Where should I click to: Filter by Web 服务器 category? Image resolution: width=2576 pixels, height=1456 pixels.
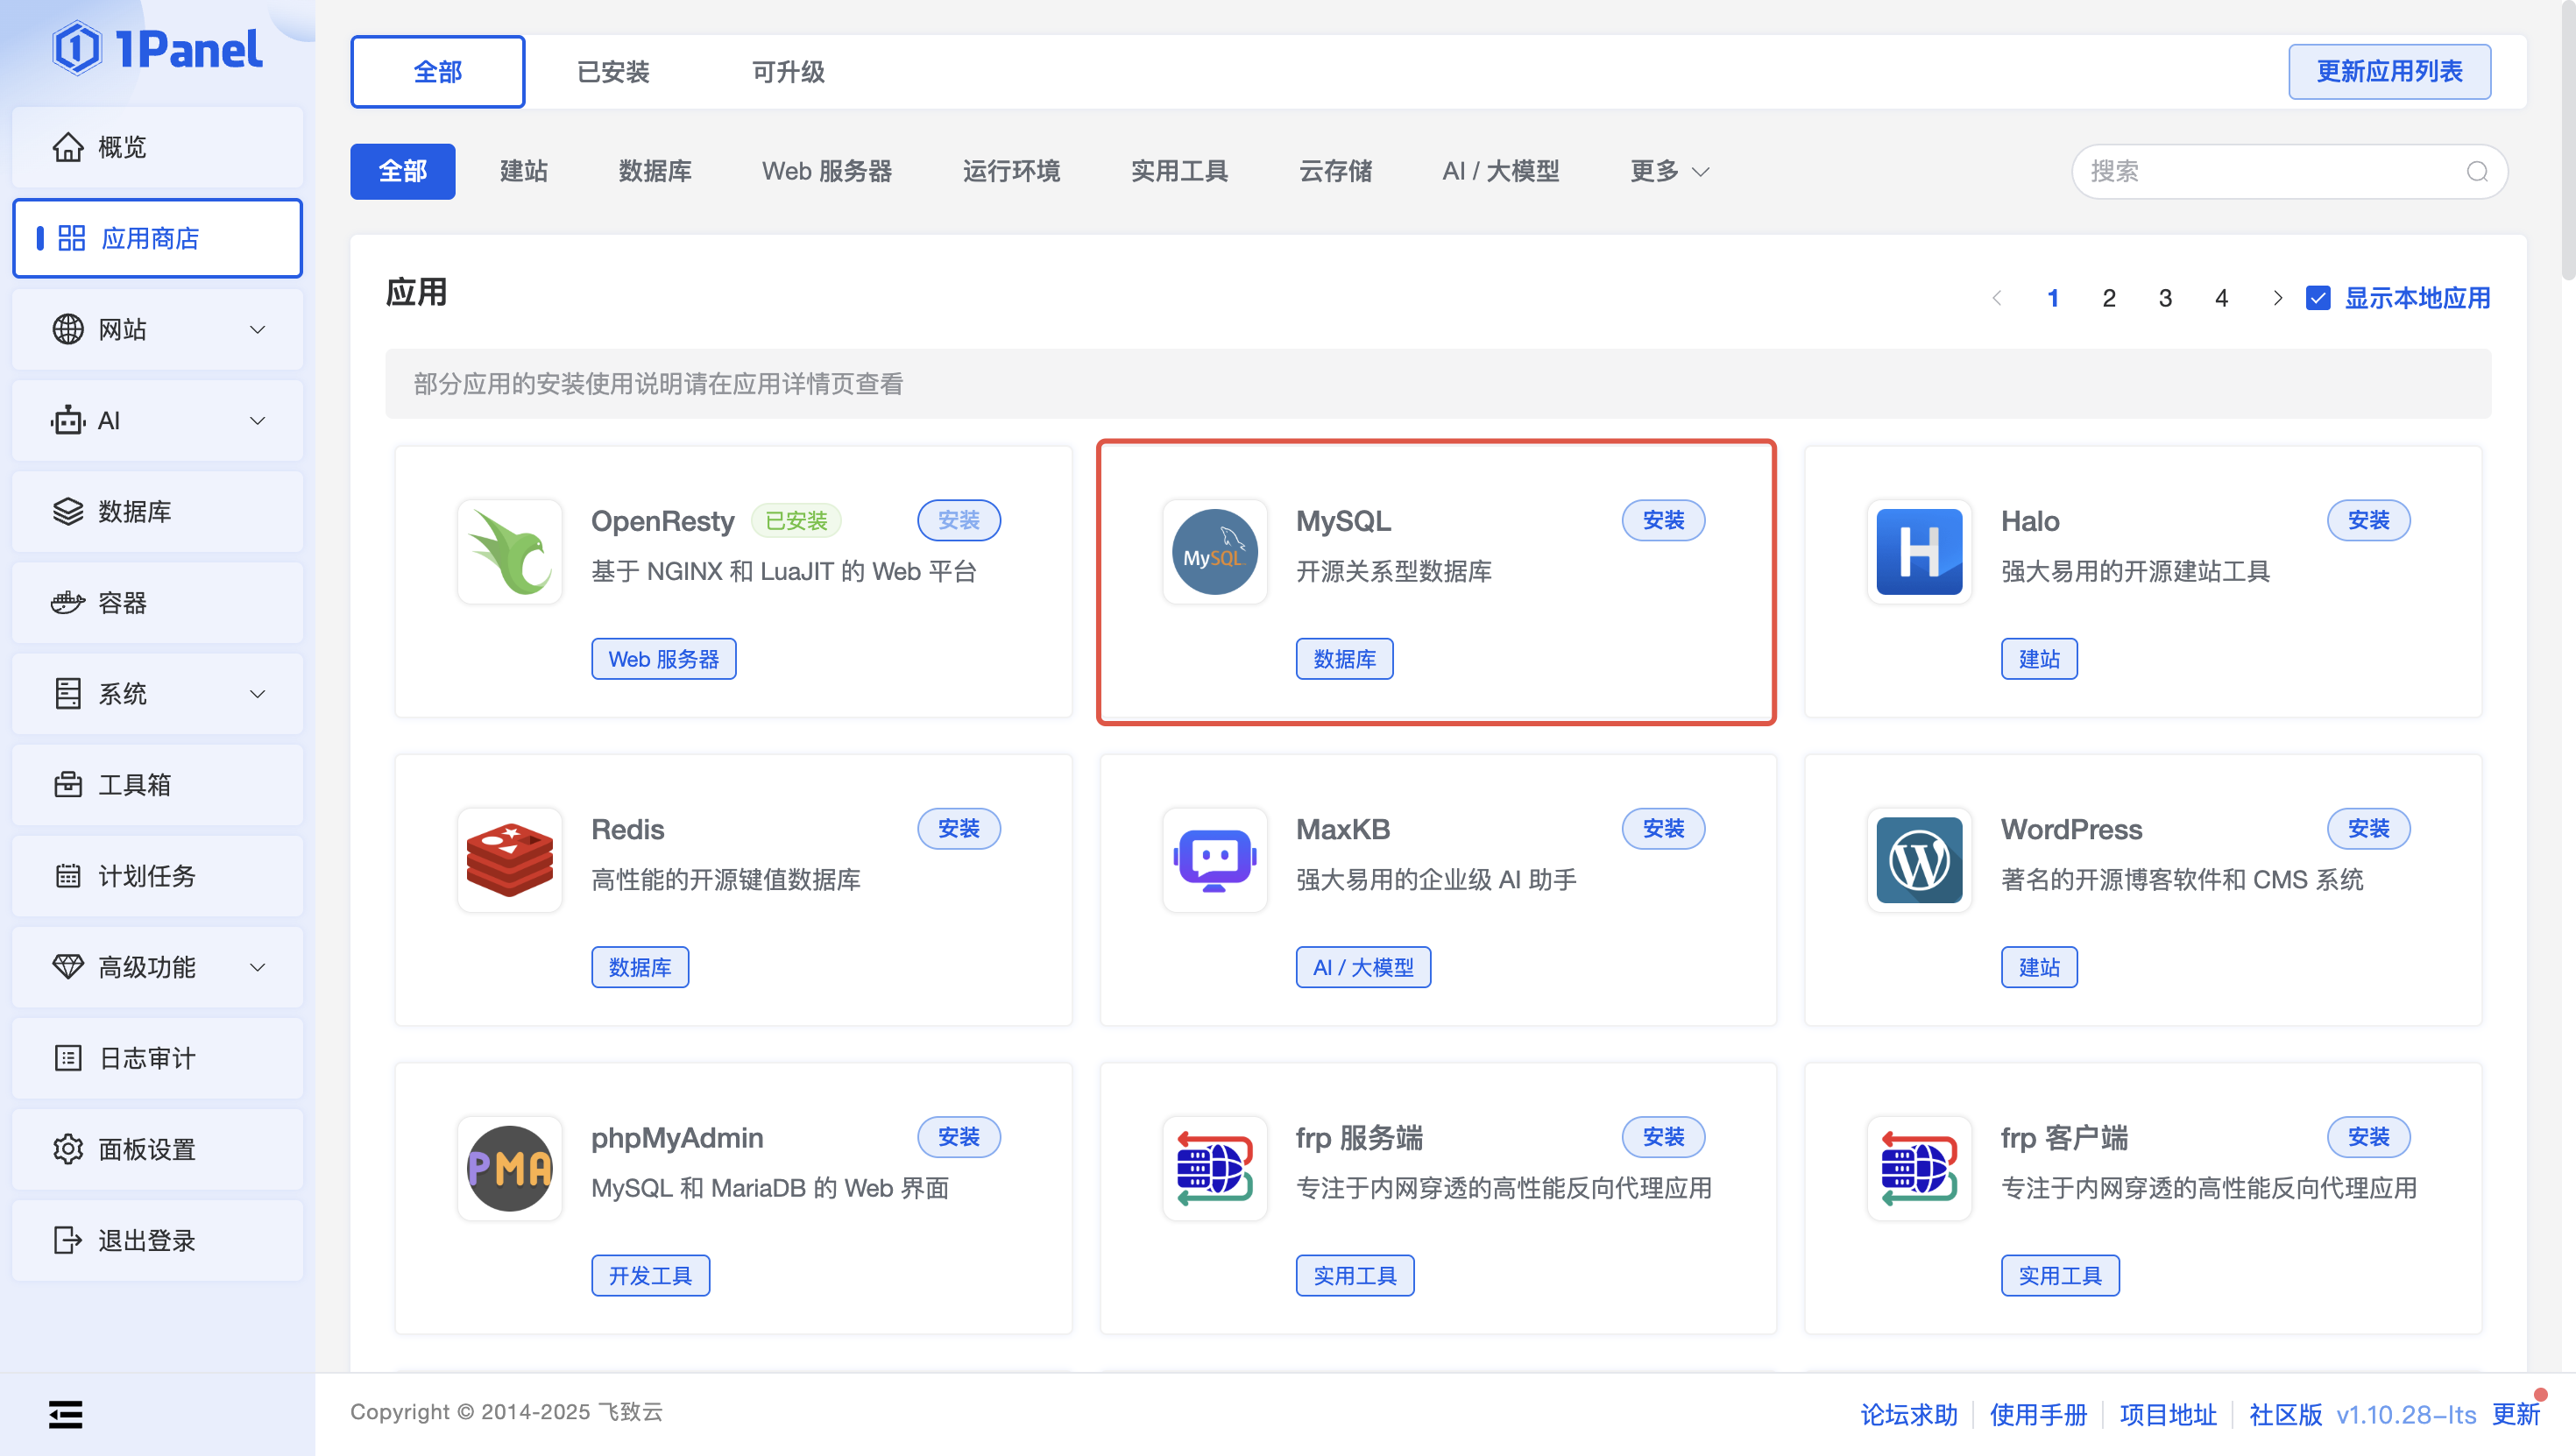click(826, 171)
